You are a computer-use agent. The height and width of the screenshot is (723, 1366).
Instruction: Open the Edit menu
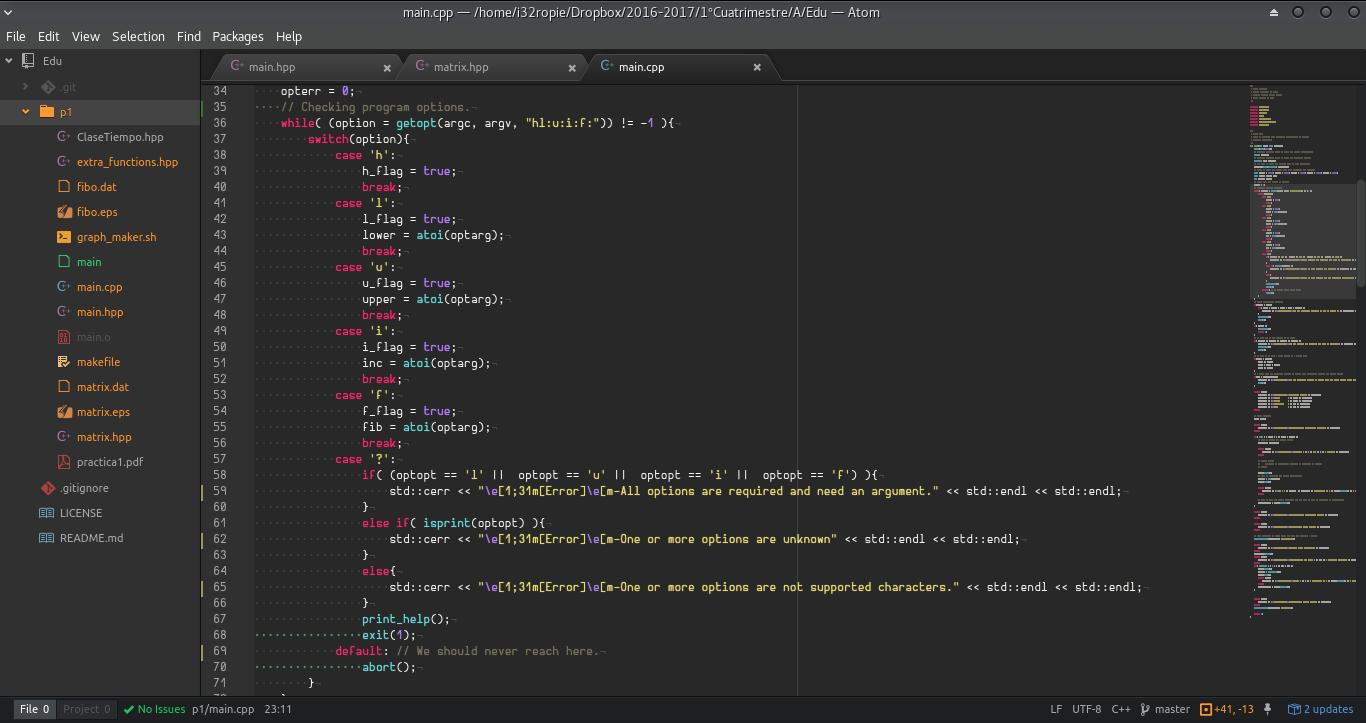click(x=48, y=36)
